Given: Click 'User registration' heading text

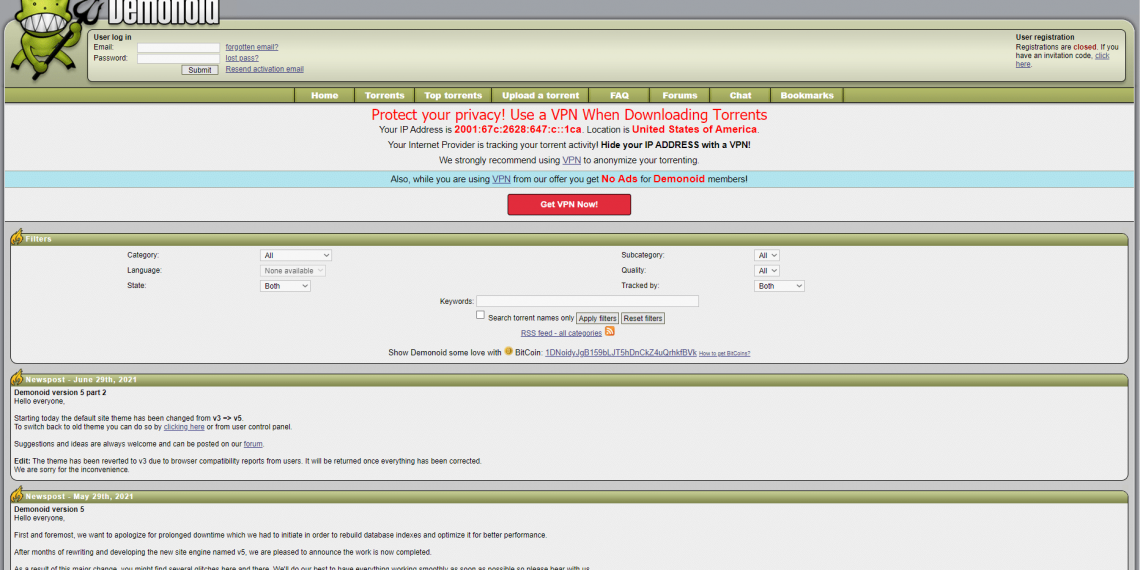Looking at the screenshot, I should (1045, 37).
